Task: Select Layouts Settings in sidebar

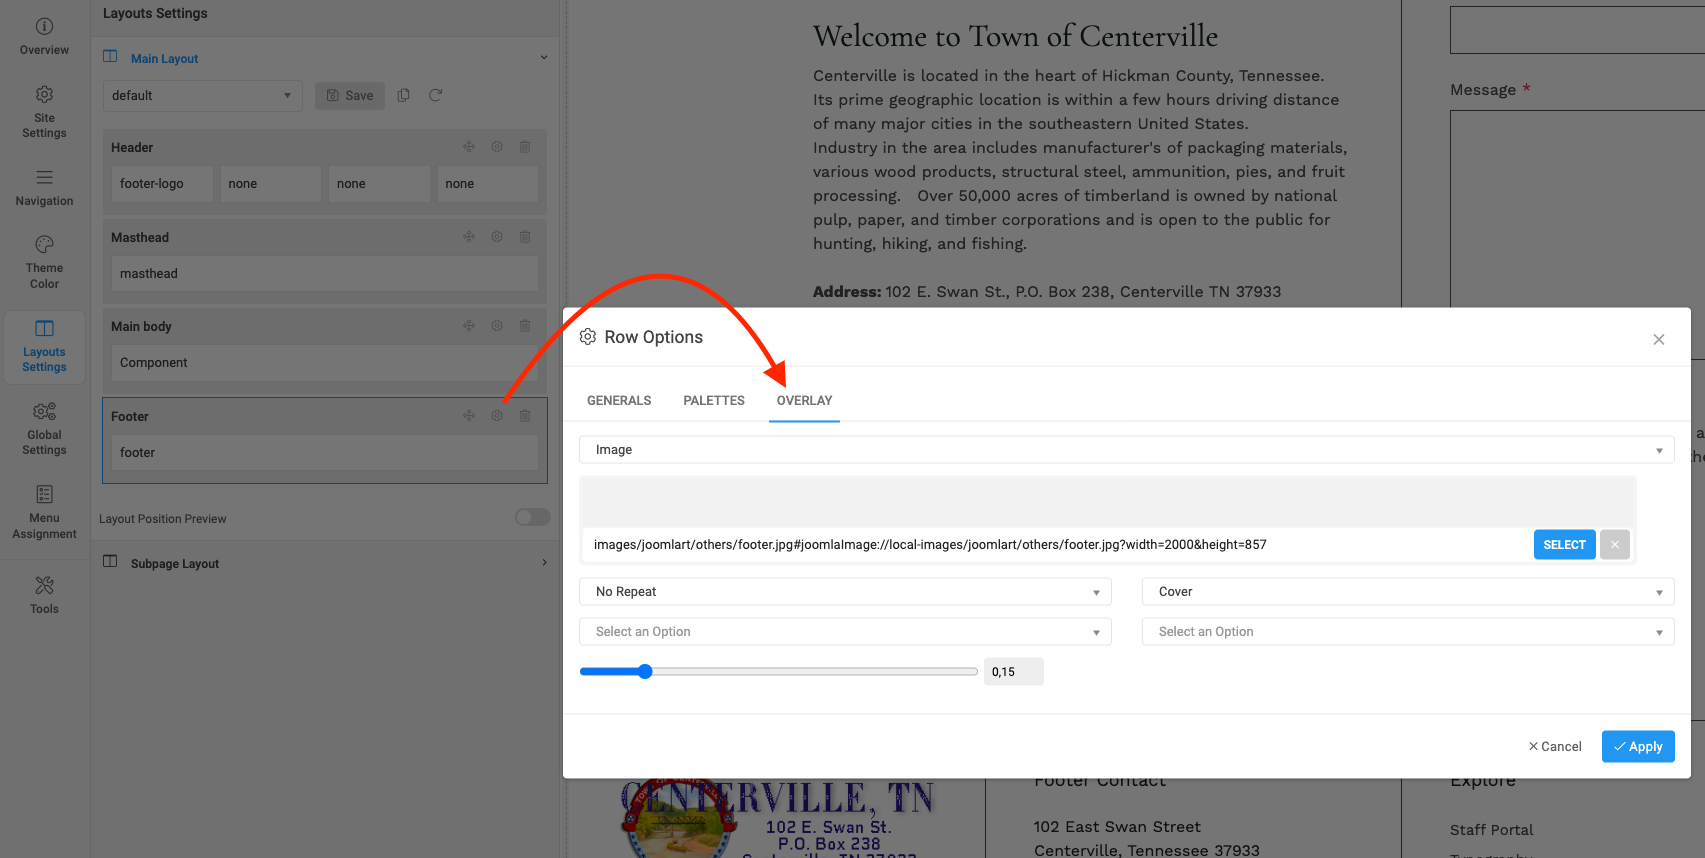Action: point(44,346)
